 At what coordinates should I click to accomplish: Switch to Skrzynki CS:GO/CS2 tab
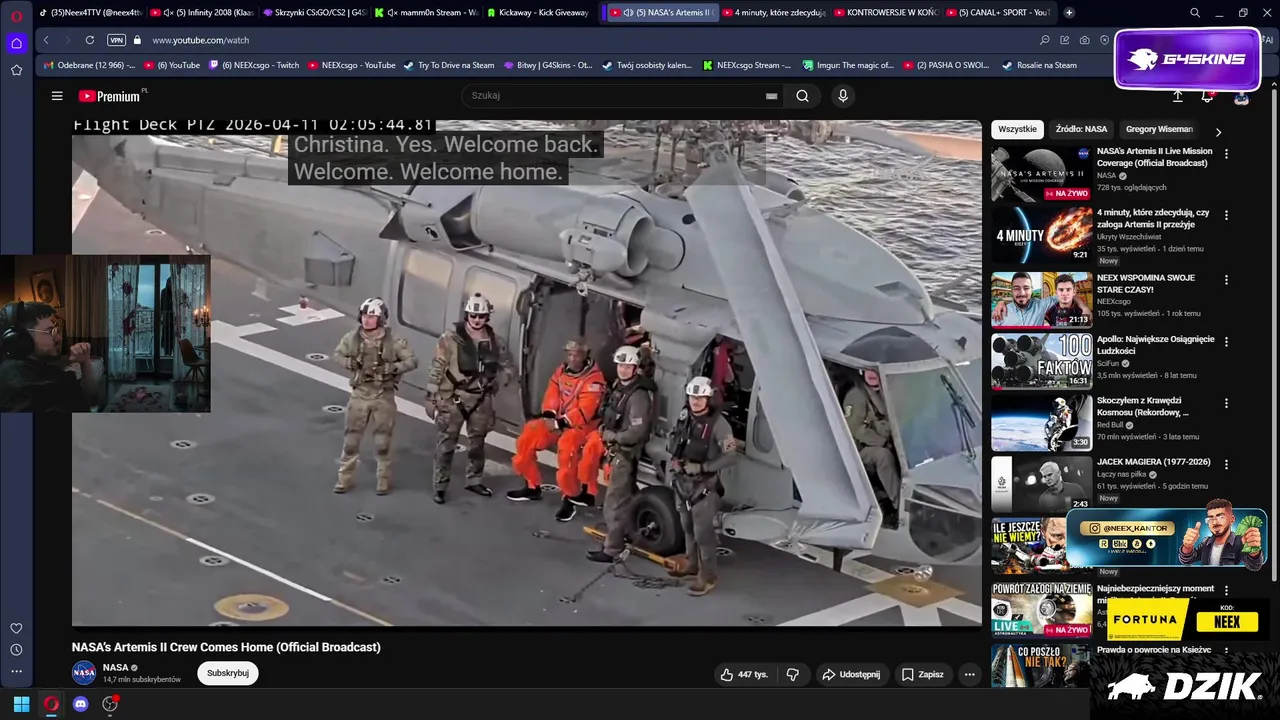[x=315, y=13]
